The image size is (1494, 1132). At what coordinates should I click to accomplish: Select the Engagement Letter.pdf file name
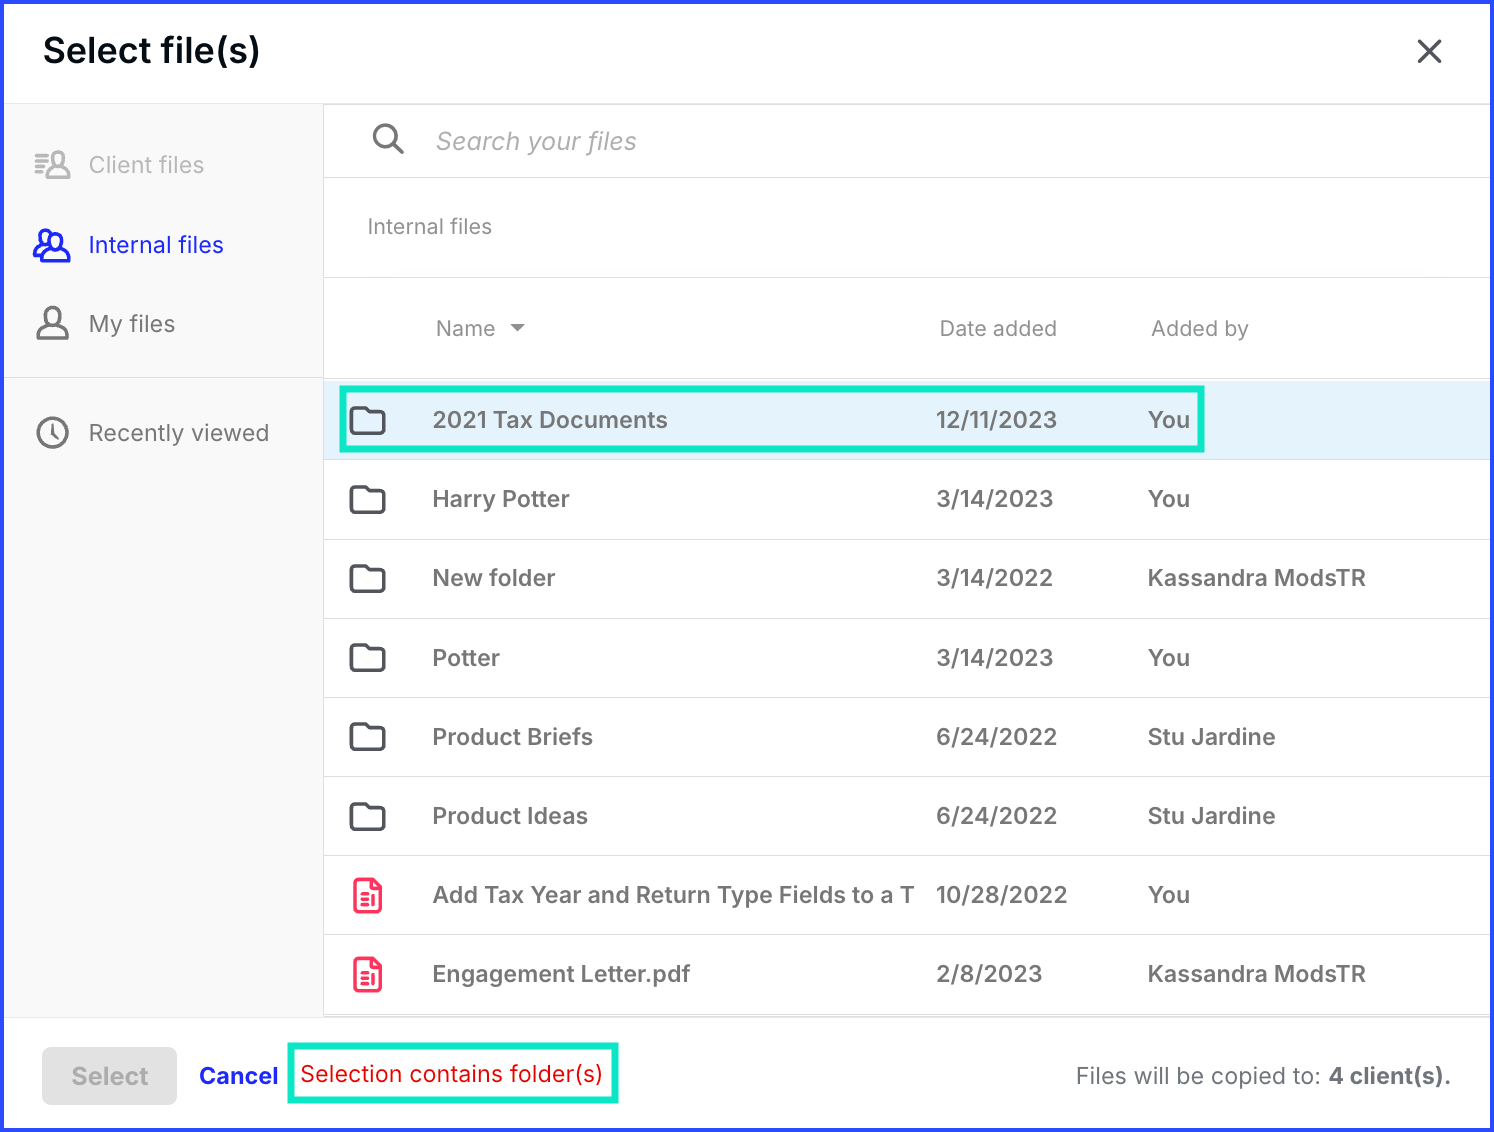click(561, 974)
